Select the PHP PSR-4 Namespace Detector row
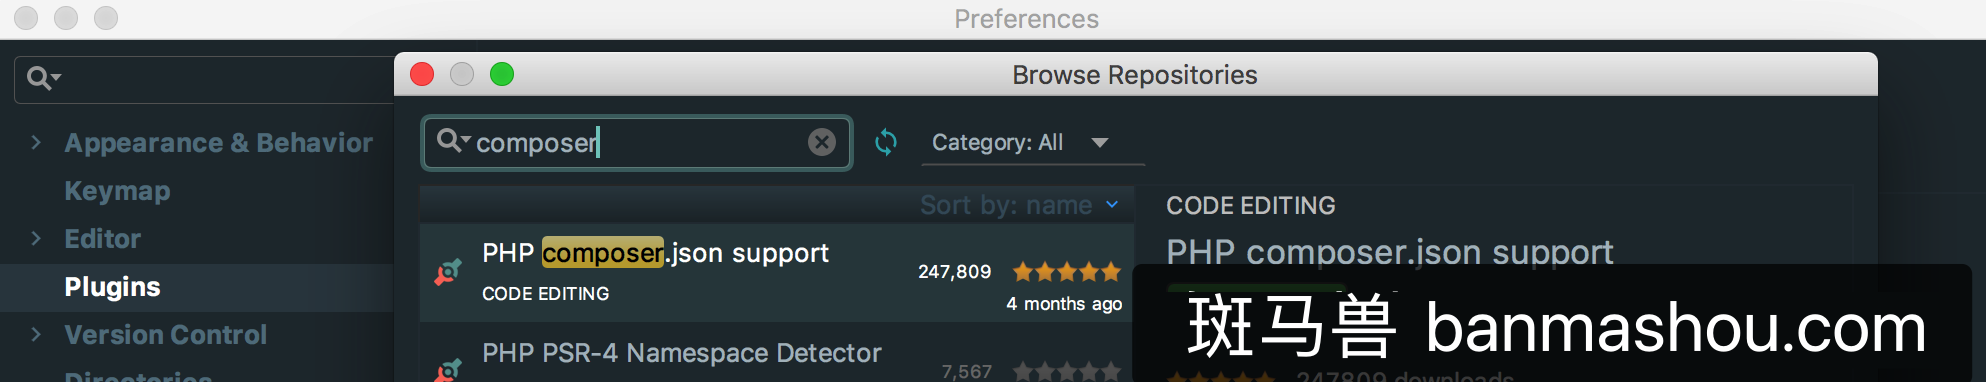The image size is (1986, 382). coord(776,354)
